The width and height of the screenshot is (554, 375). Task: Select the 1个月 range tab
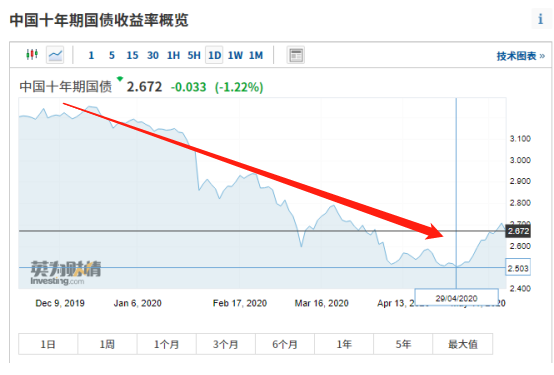point(166,344)
